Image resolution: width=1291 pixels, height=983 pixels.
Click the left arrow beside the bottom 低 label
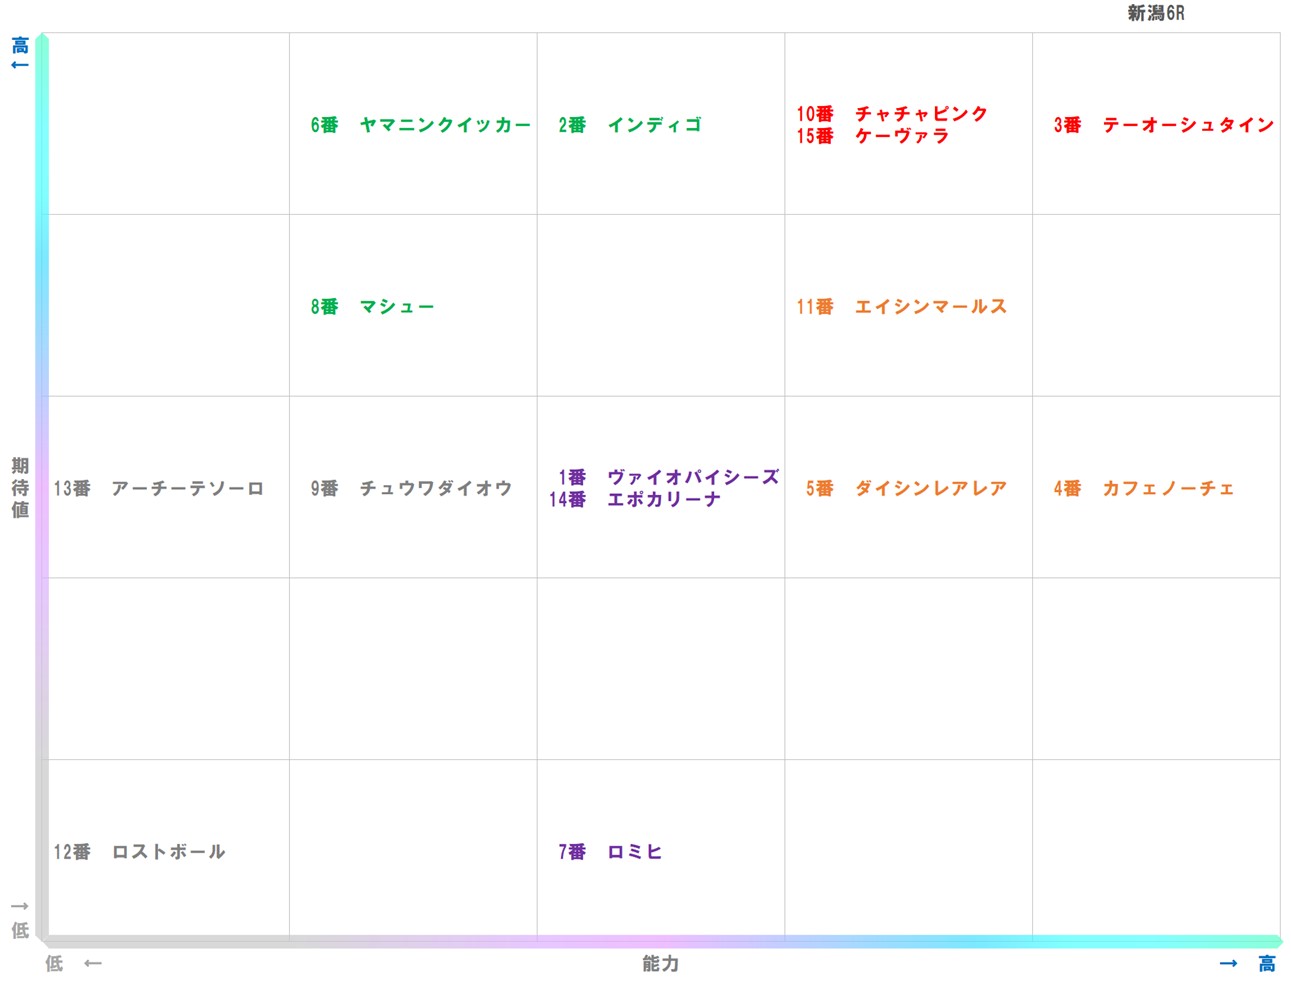click(93, 964)
